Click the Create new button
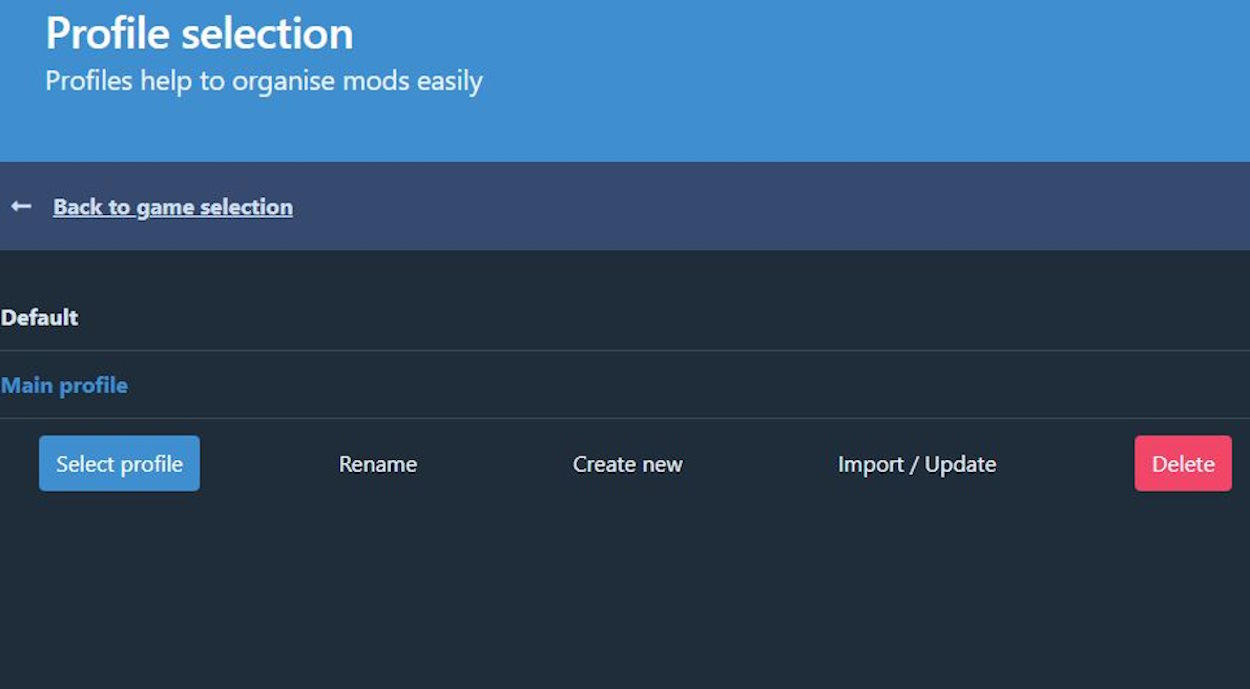1250x689 pixels. pyautogui.click(x=627, y=464)
